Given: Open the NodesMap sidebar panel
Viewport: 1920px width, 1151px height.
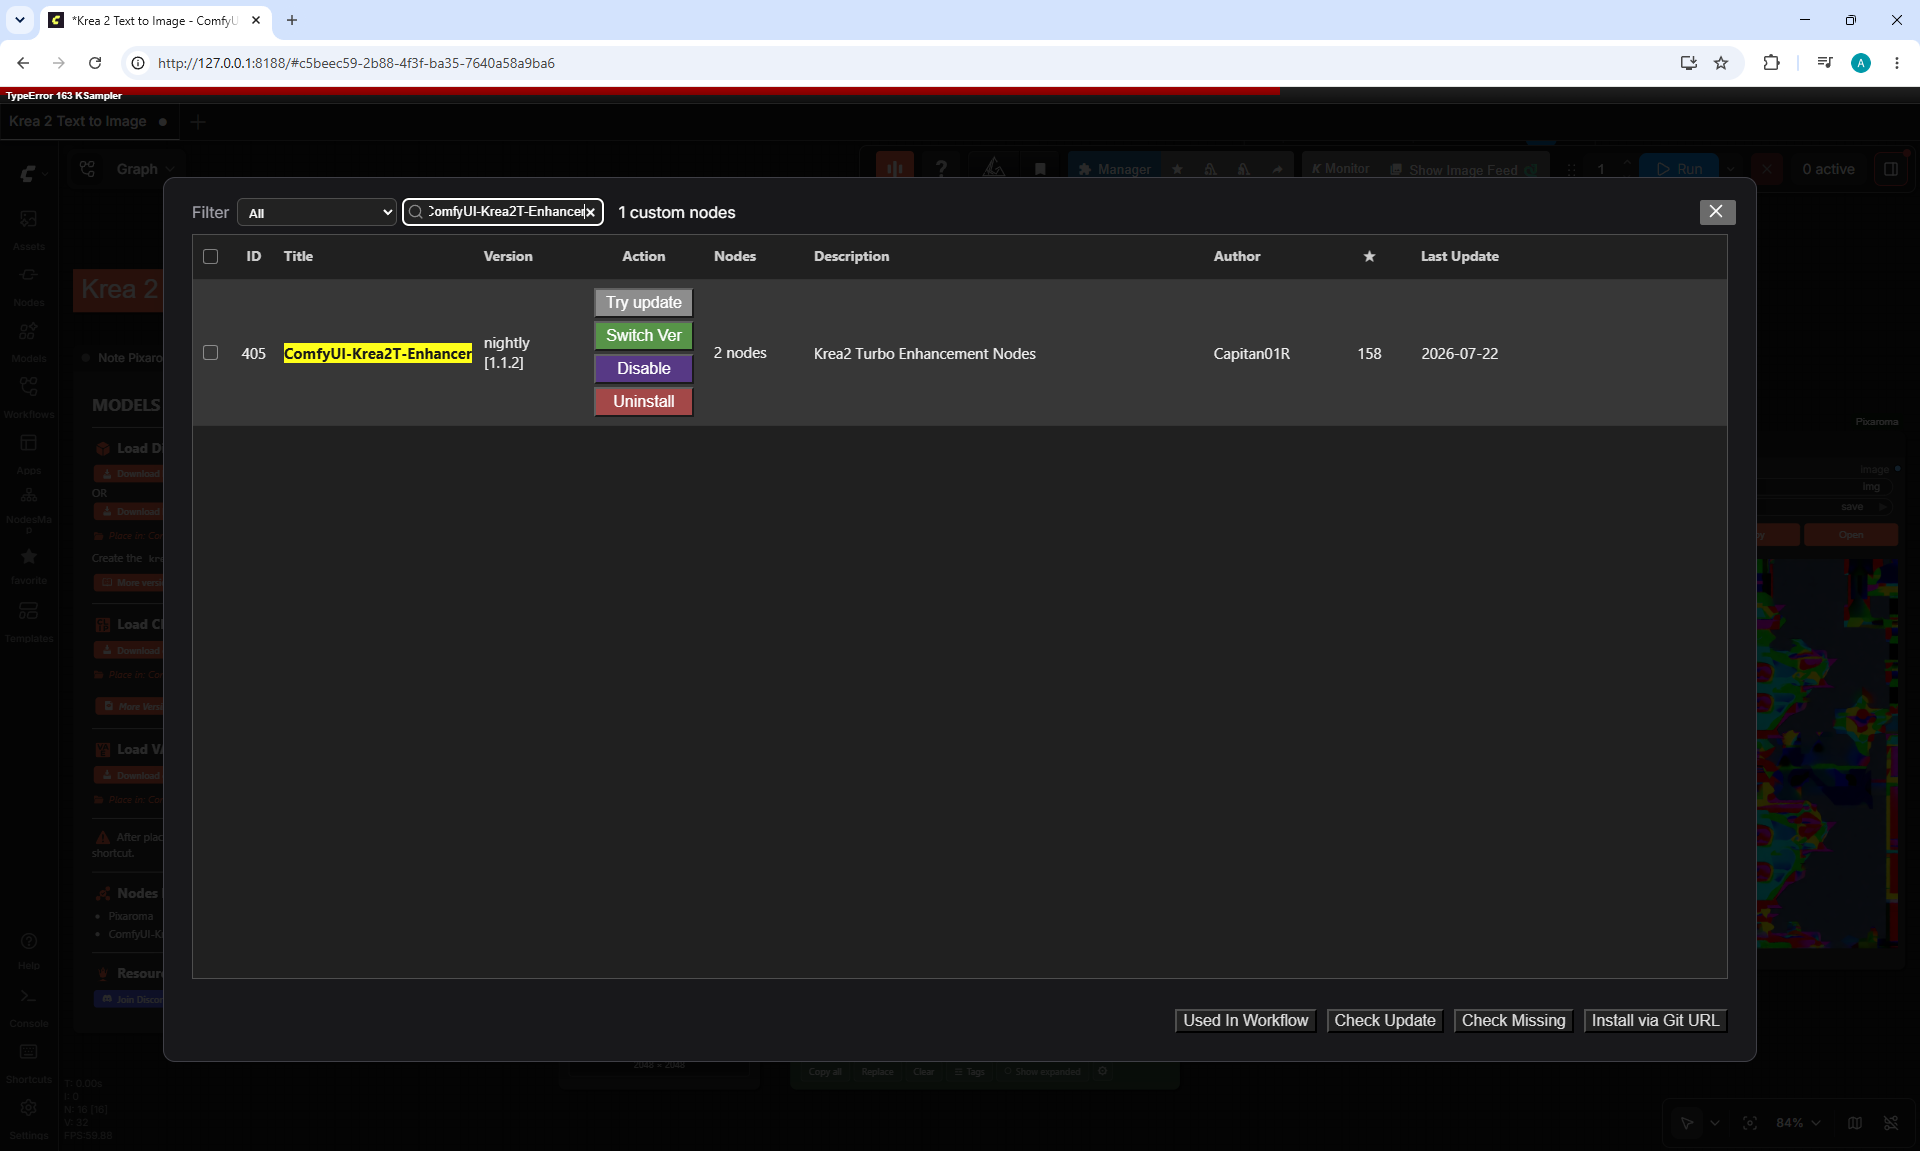Looking at the screenshot, I should 29,509.
